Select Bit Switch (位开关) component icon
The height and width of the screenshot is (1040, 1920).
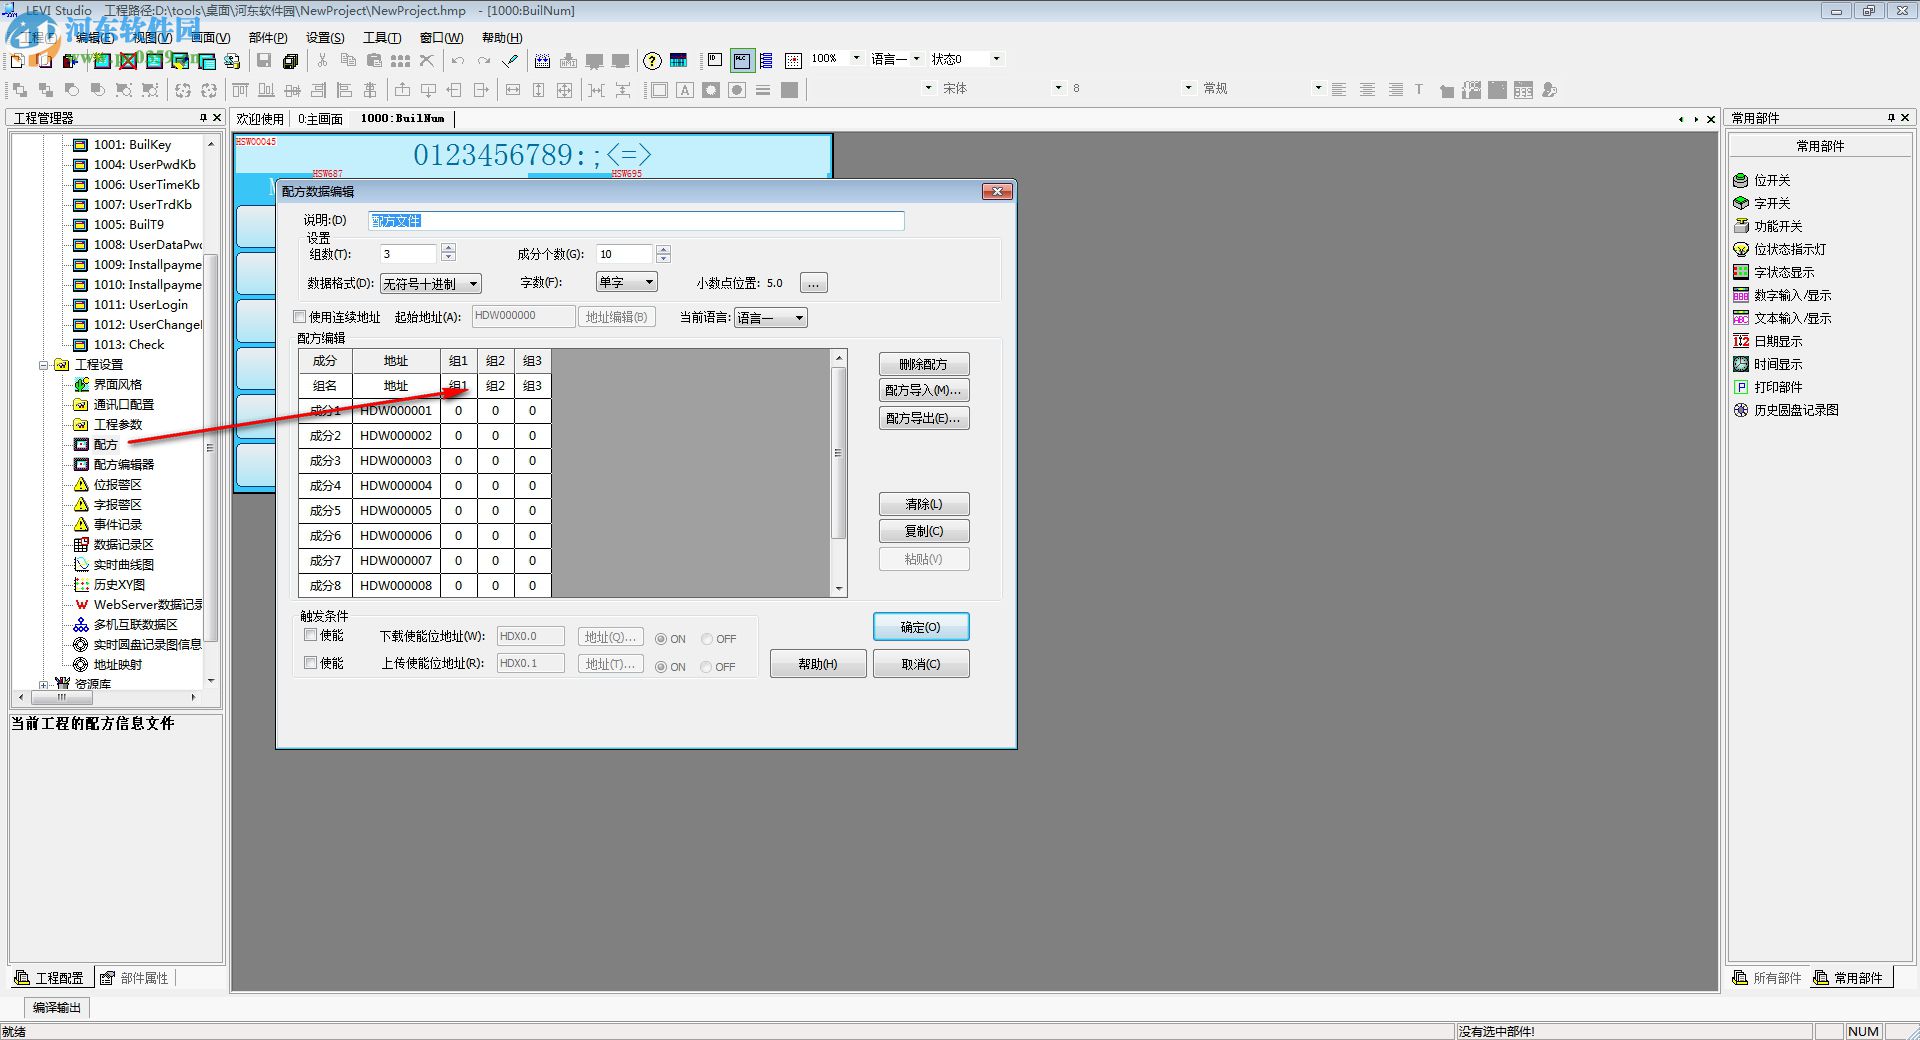click(1741, 180)
